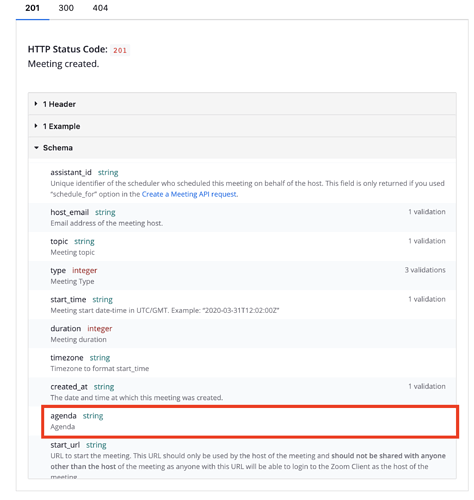474x500 pixels.
Task: Show the 1 validation for topic
Action: coord(427,241)
